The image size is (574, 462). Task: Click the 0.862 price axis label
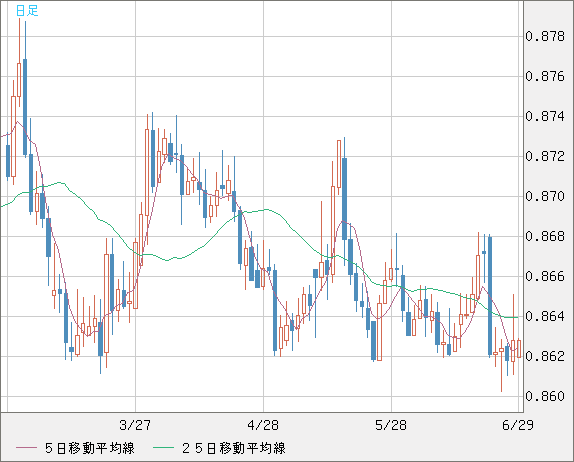[x=545, y=356]
